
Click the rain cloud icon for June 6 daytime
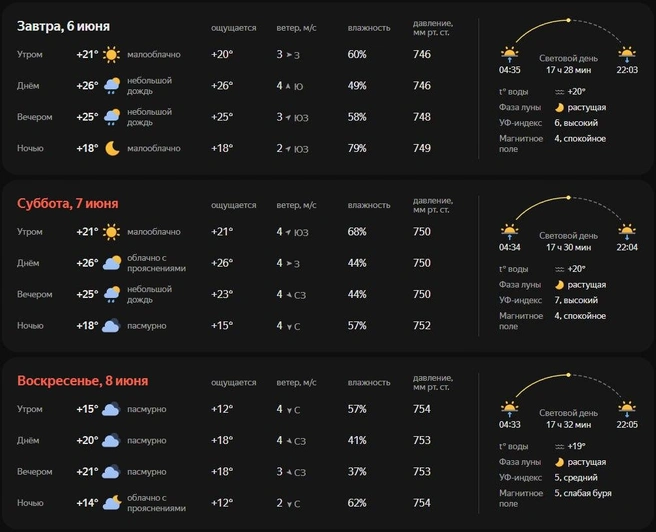[x=112, y=86]
